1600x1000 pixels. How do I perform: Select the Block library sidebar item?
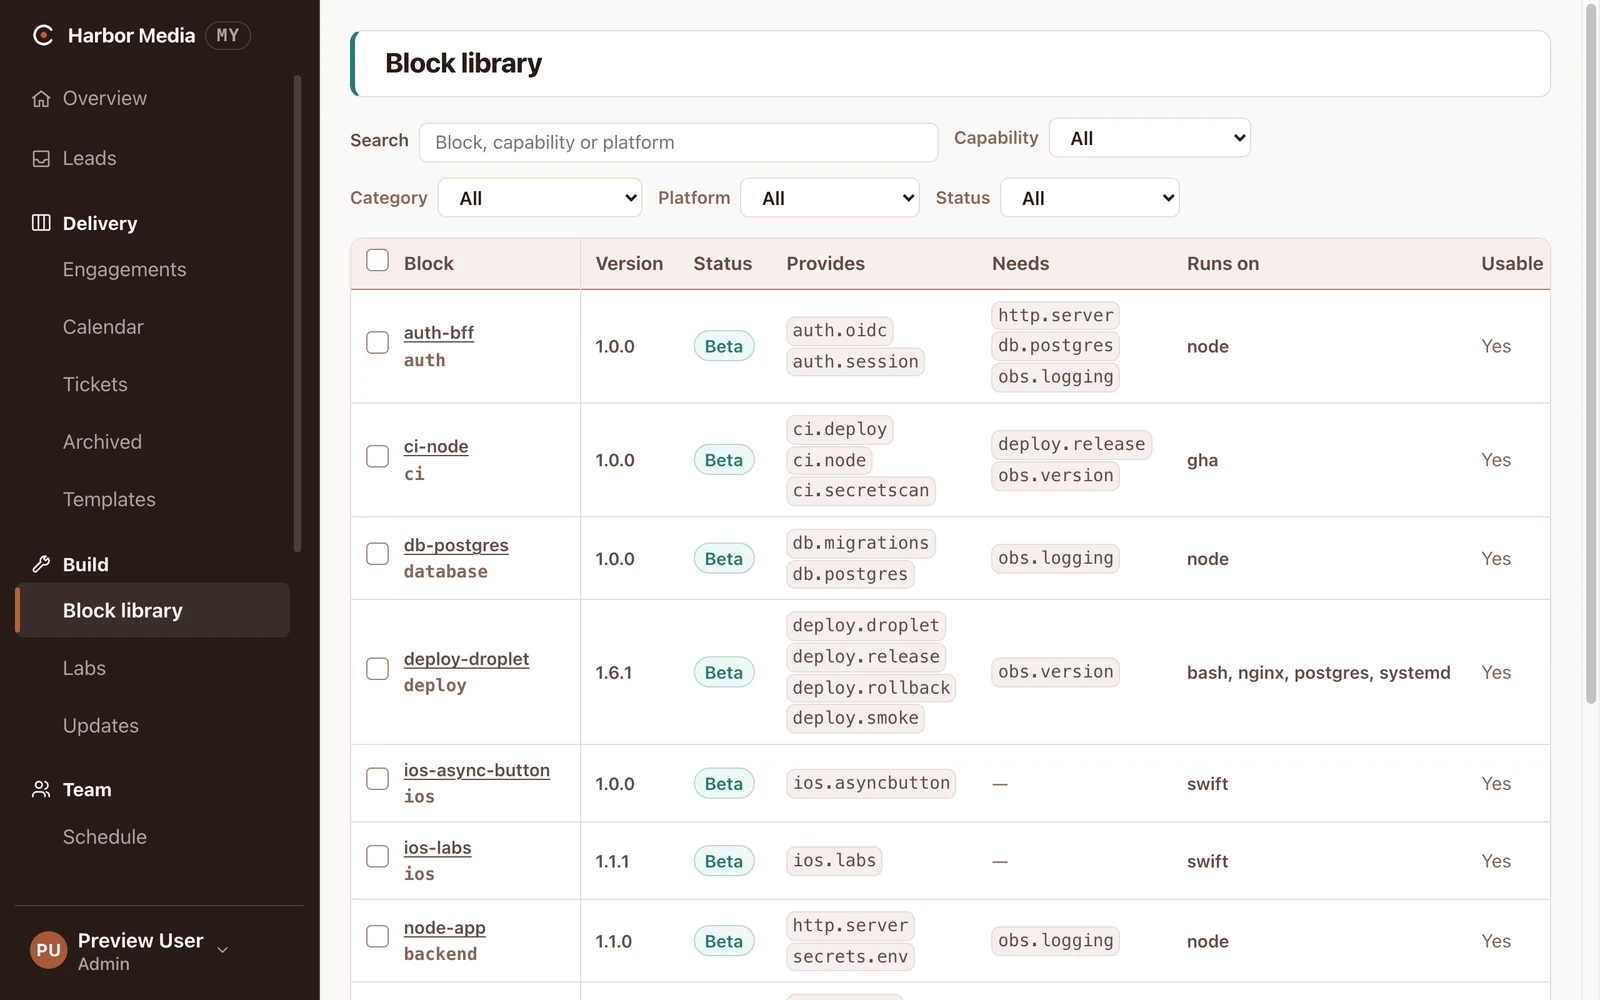[153, 611]
